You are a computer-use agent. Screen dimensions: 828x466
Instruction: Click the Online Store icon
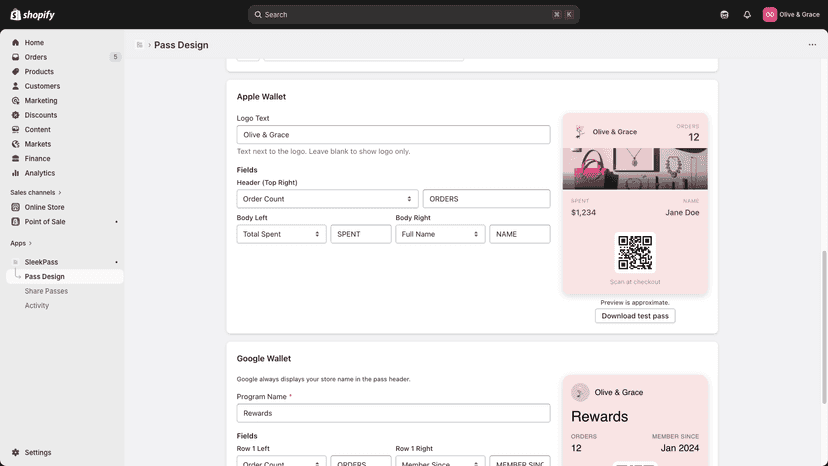pos(15,207)
